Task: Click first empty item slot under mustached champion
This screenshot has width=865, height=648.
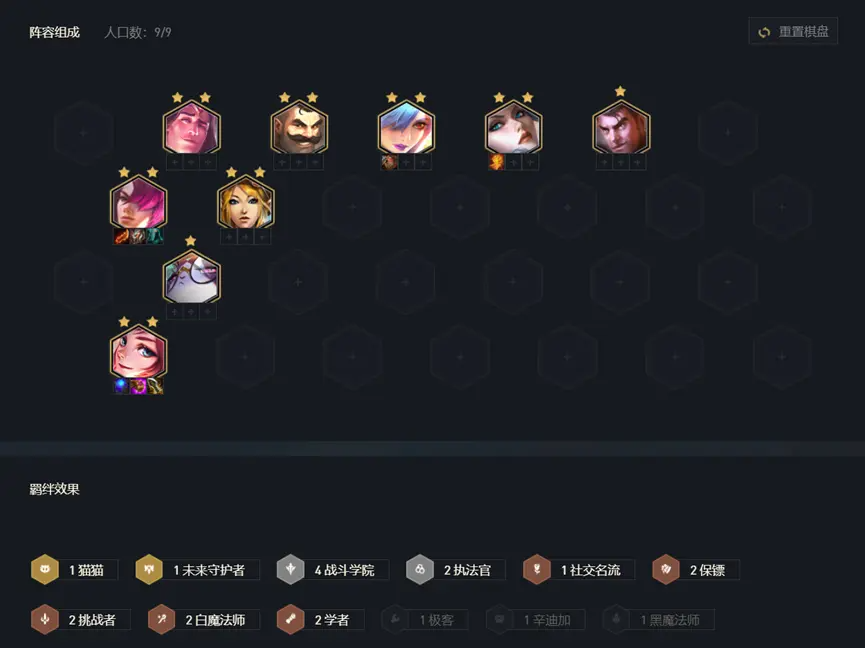Action: click(282, 163)
